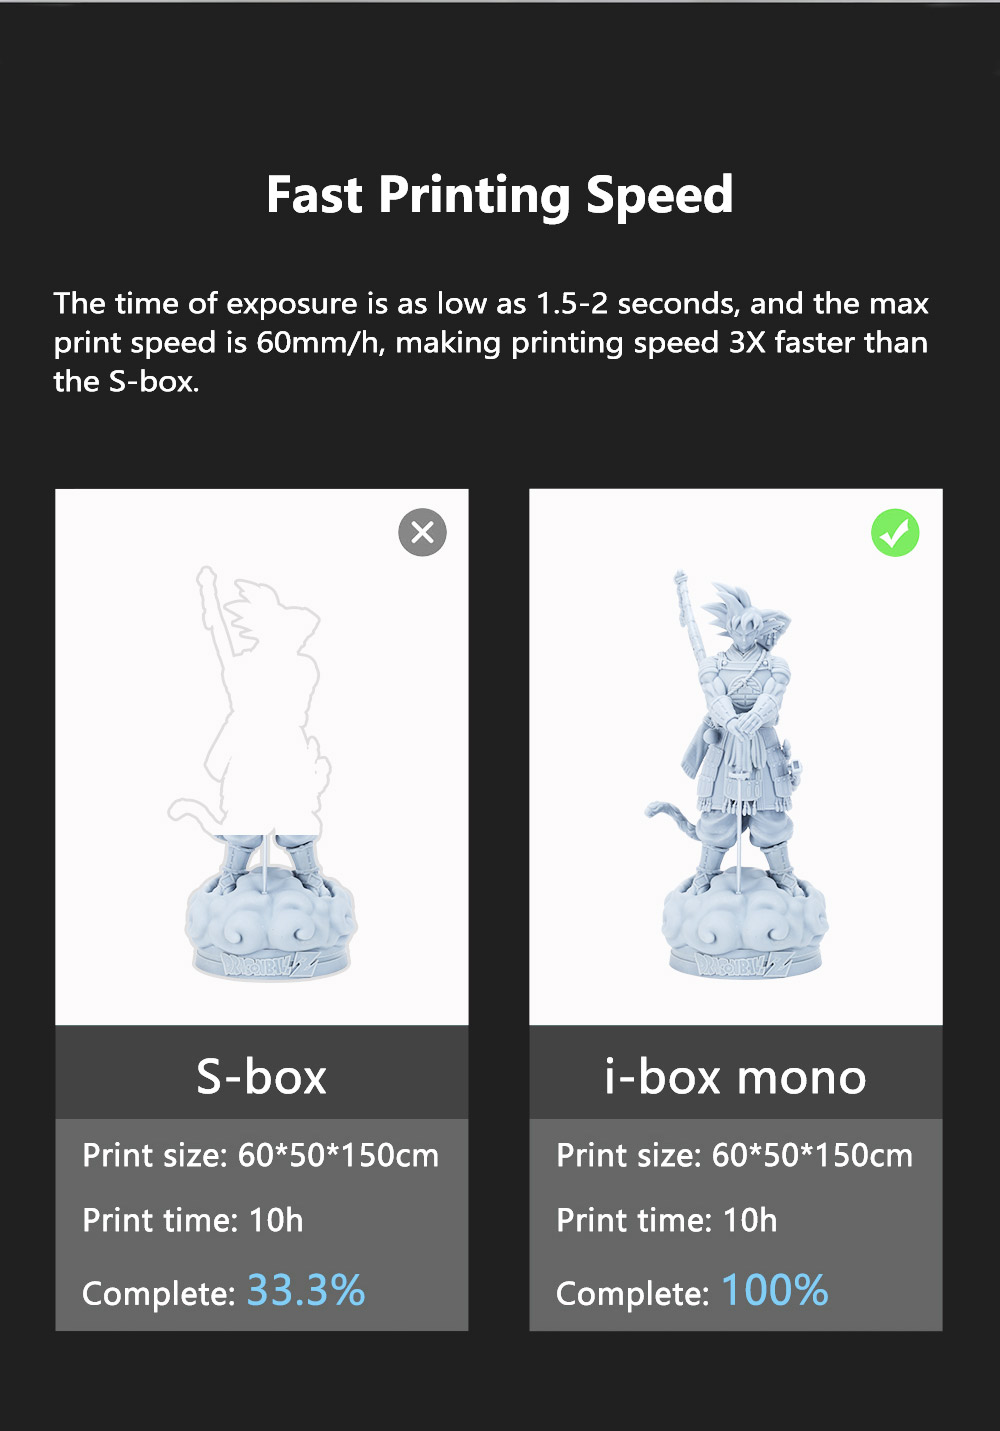Click the blue "100%" completion value
Viewport: 1000px width, 1431px height.
775,1290
